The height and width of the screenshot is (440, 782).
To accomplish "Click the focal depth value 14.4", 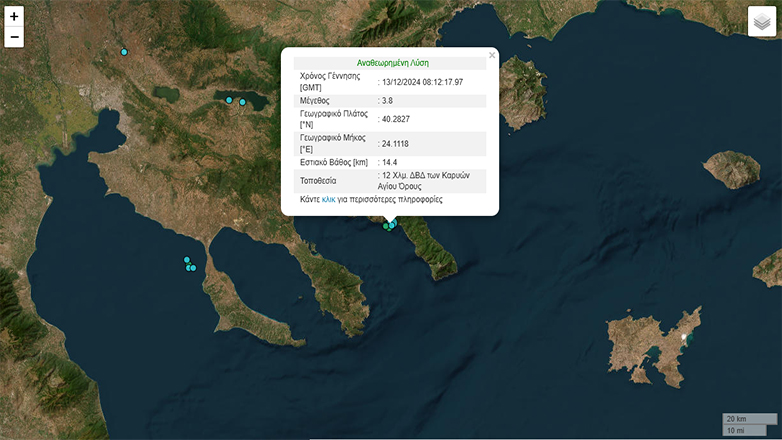I will [x=391, y=162].
